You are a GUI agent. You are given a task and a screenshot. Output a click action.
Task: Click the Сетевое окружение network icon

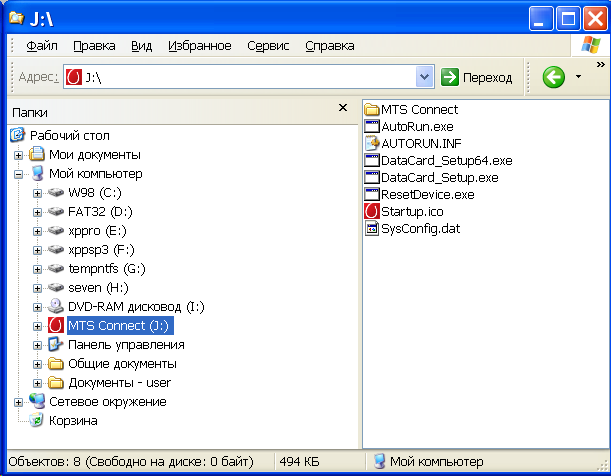click(37, 401)
